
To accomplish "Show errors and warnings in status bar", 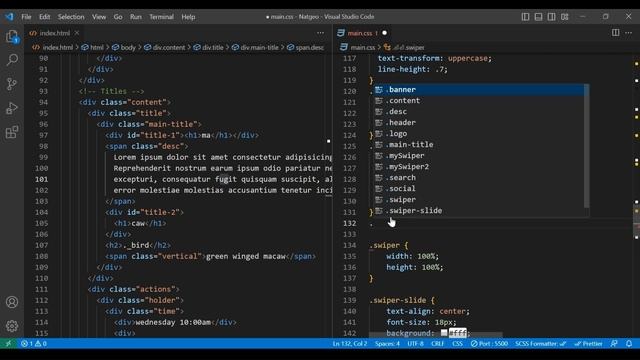I will point(34,344).
